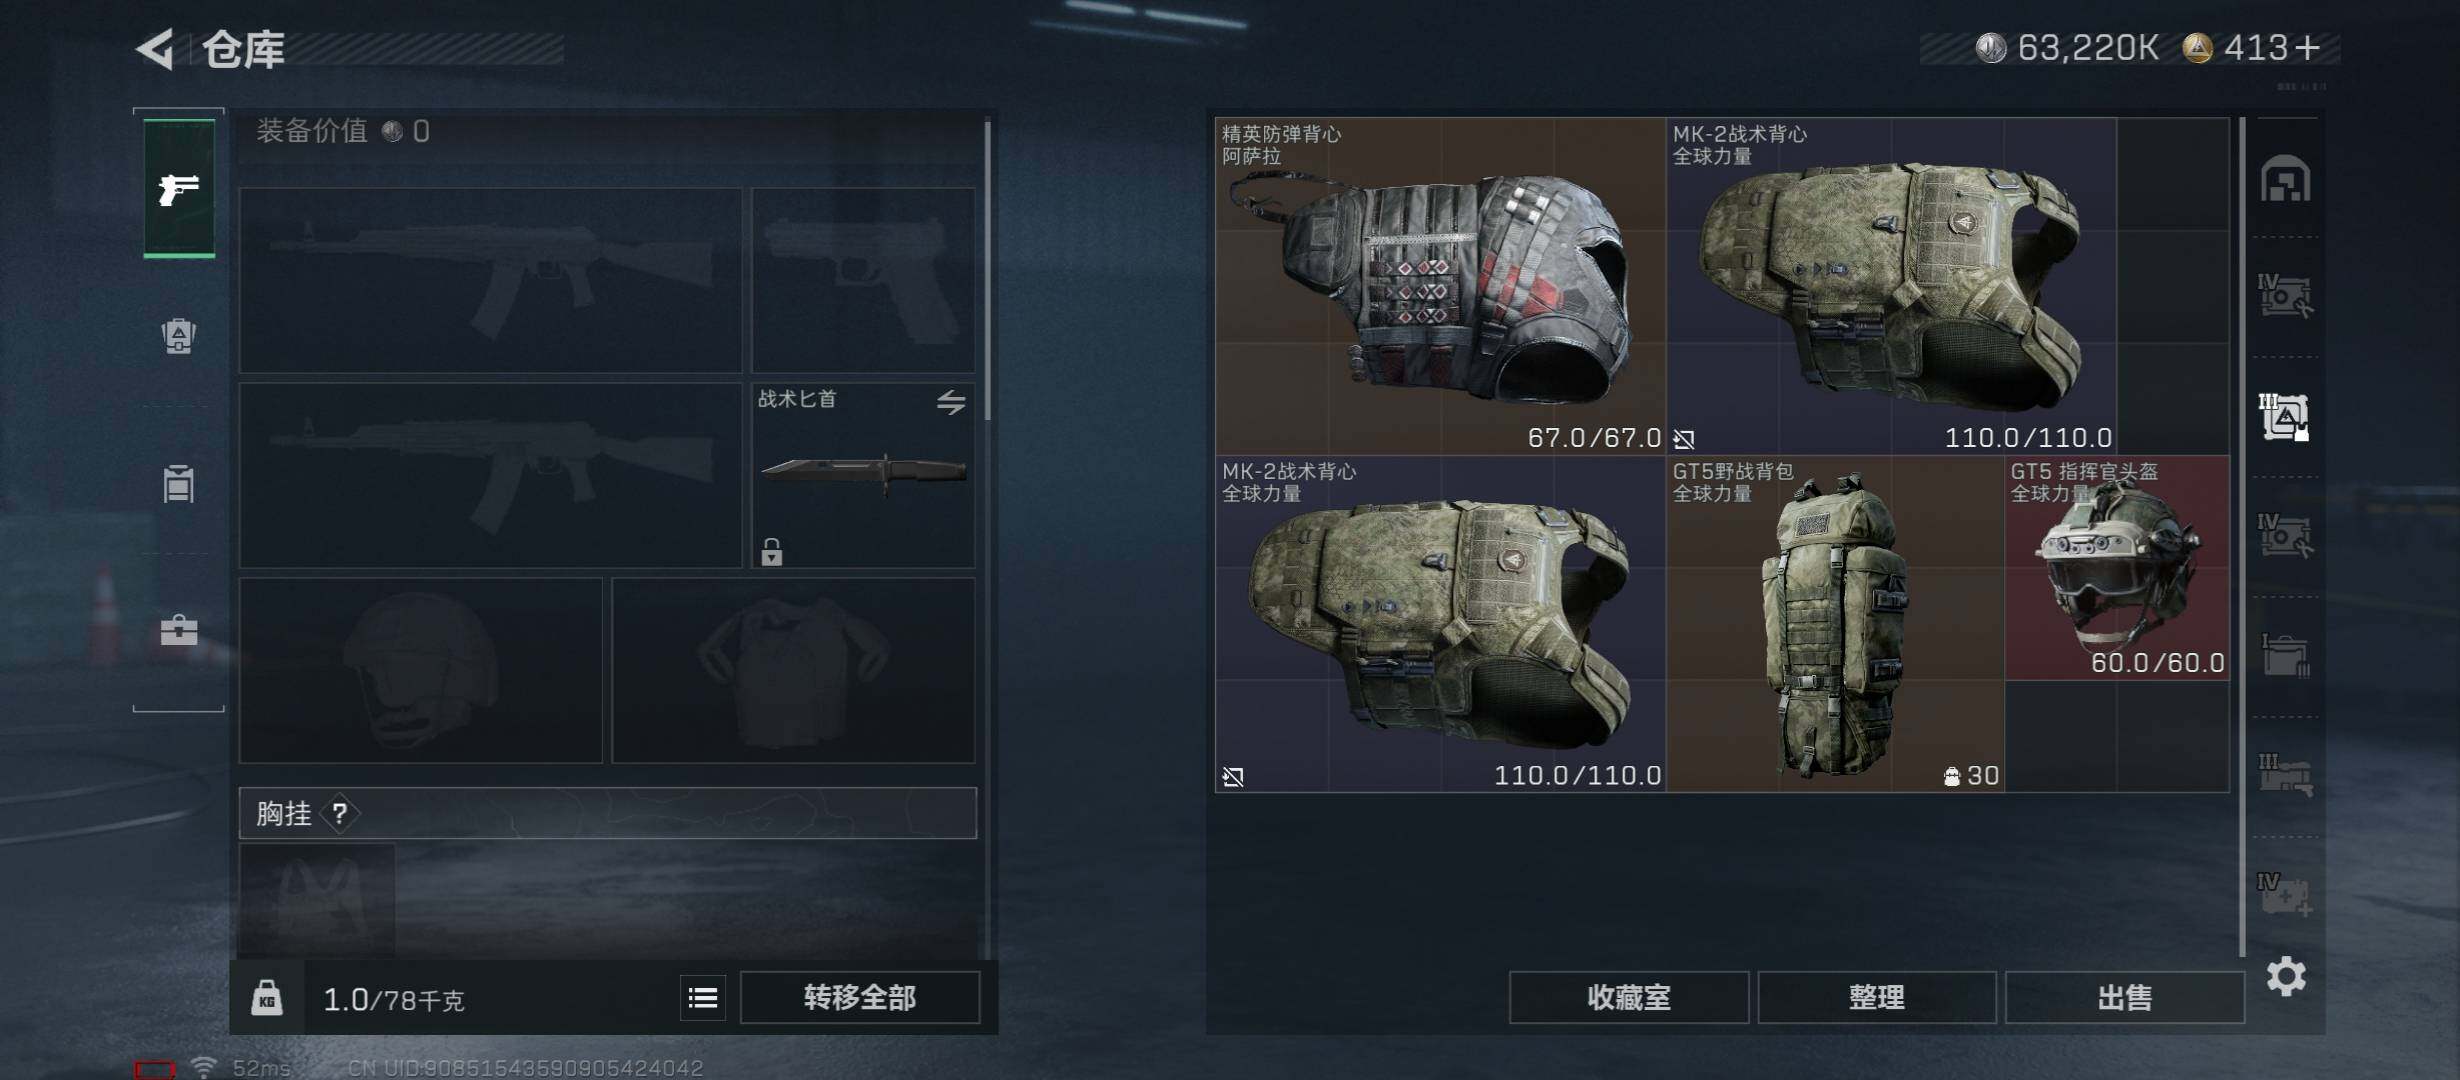Open the 收藏室 collection room
The height and width of the screenshot is (1080, 2460).
click(1629, 997)
